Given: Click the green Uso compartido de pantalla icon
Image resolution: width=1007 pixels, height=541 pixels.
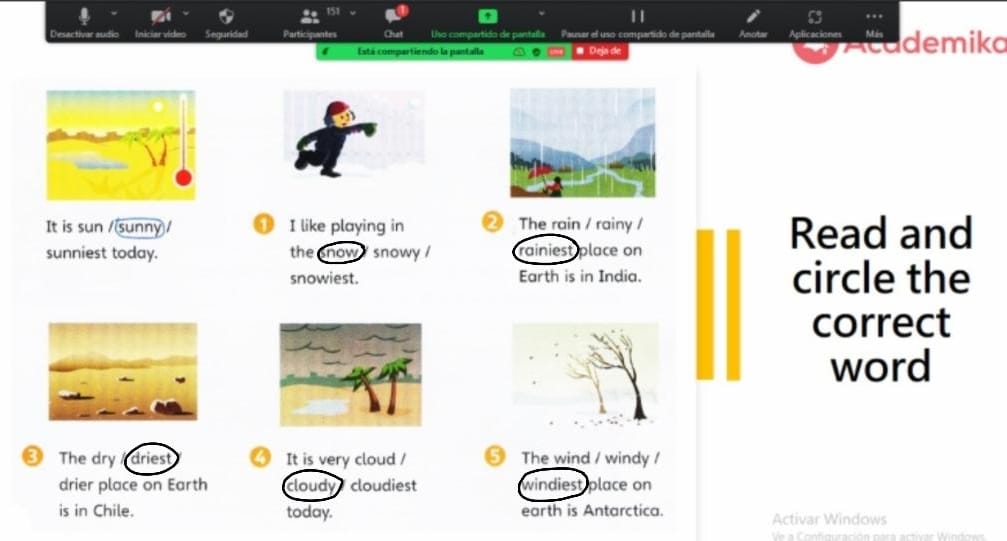Looking at the screenshot, I should pyautogui.click(x=487, y=16).
